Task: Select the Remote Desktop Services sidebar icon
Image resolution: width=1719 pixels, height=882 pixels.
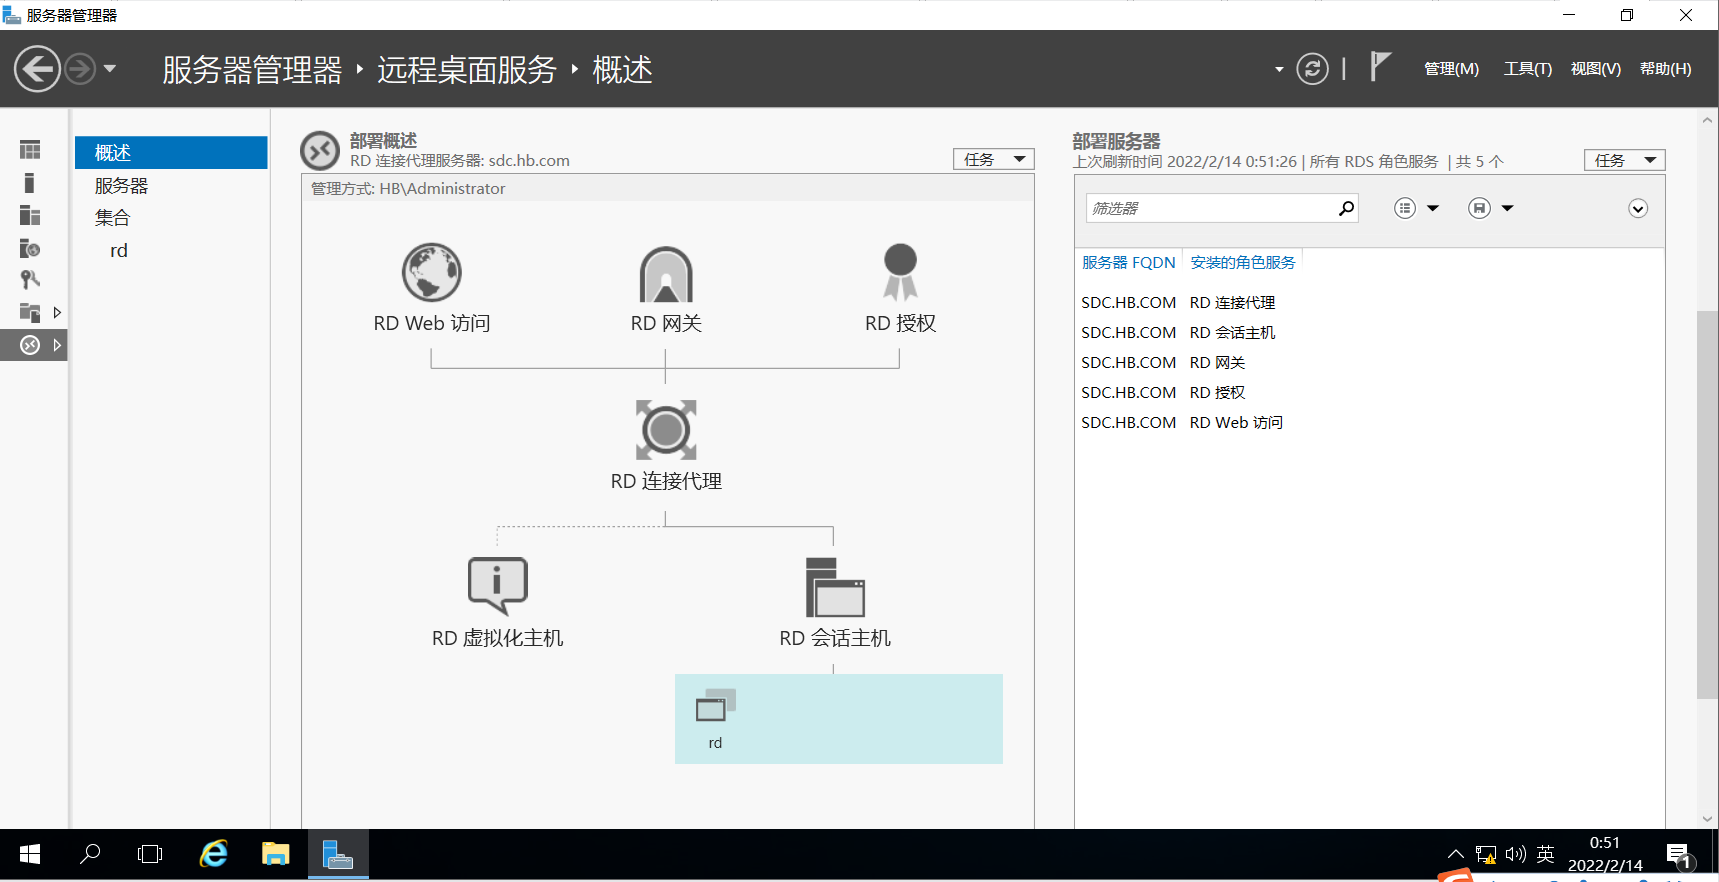Action: pos(30,345)
